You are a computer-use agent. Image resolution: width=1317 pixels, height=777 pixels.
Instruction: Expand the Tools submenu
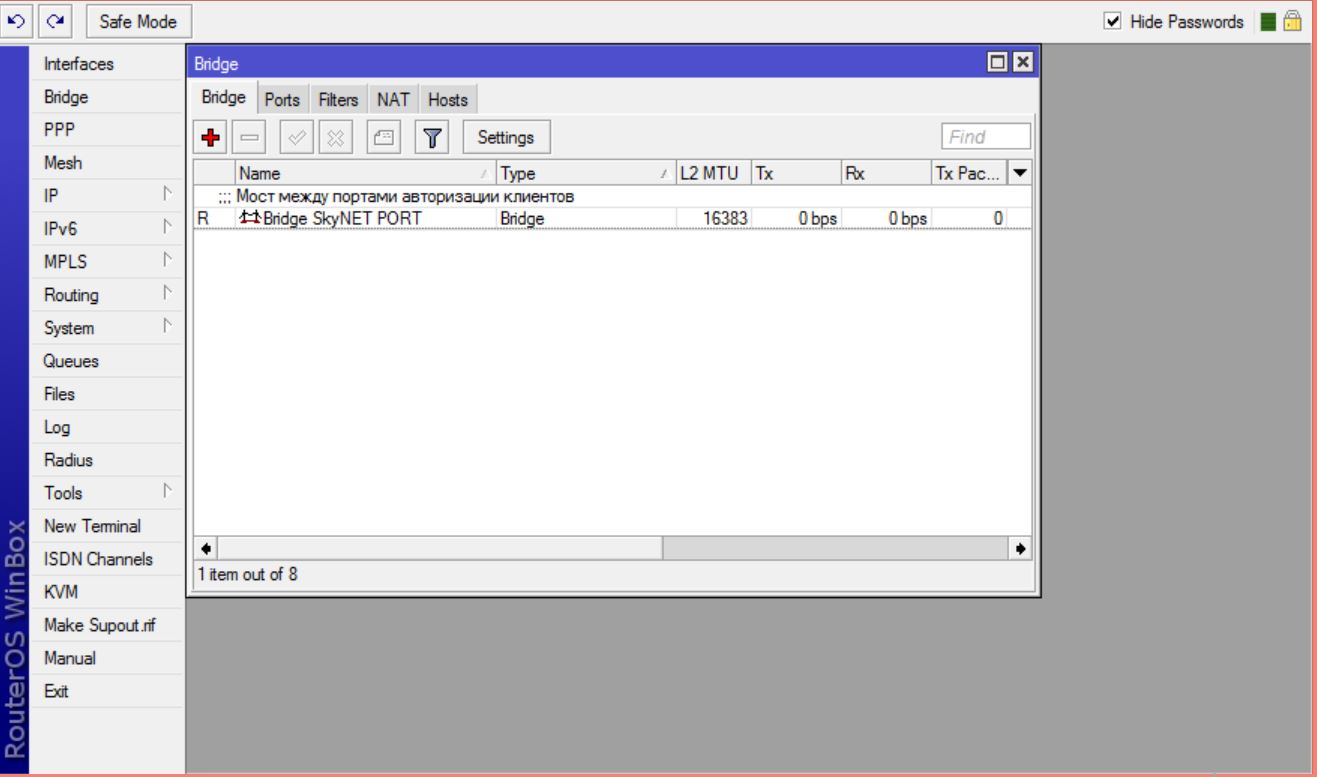(x=168, y=492)
